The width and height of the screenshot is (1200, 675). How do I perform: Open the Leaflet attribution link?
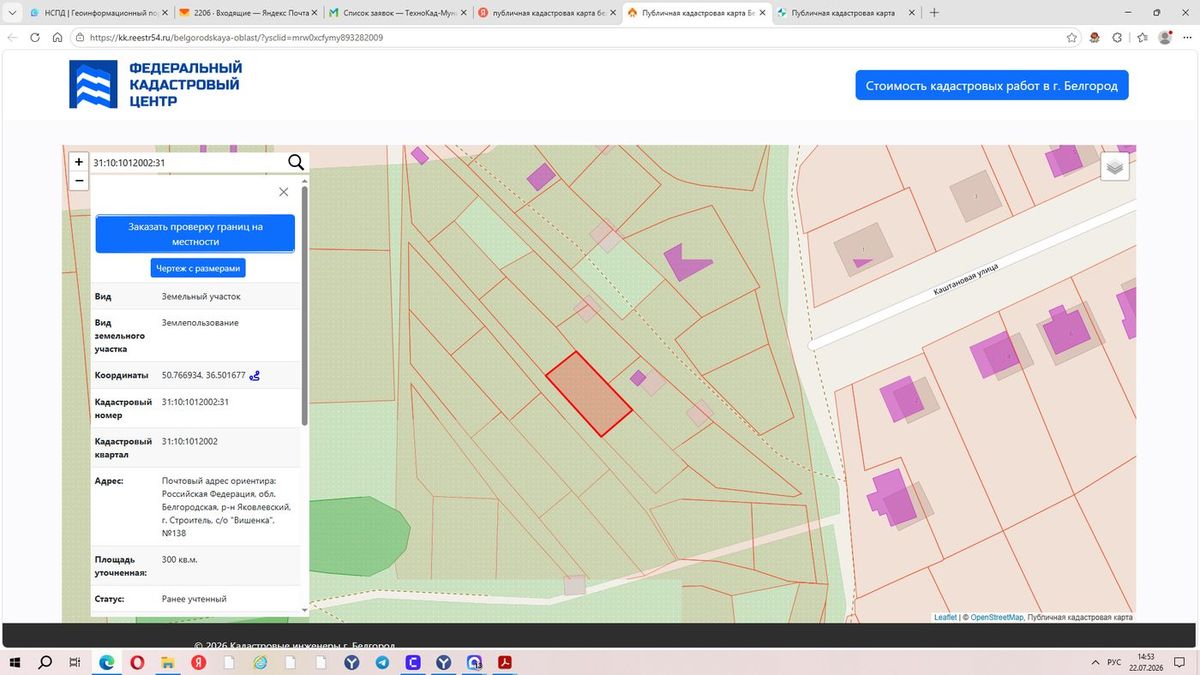tap(945, 617)
